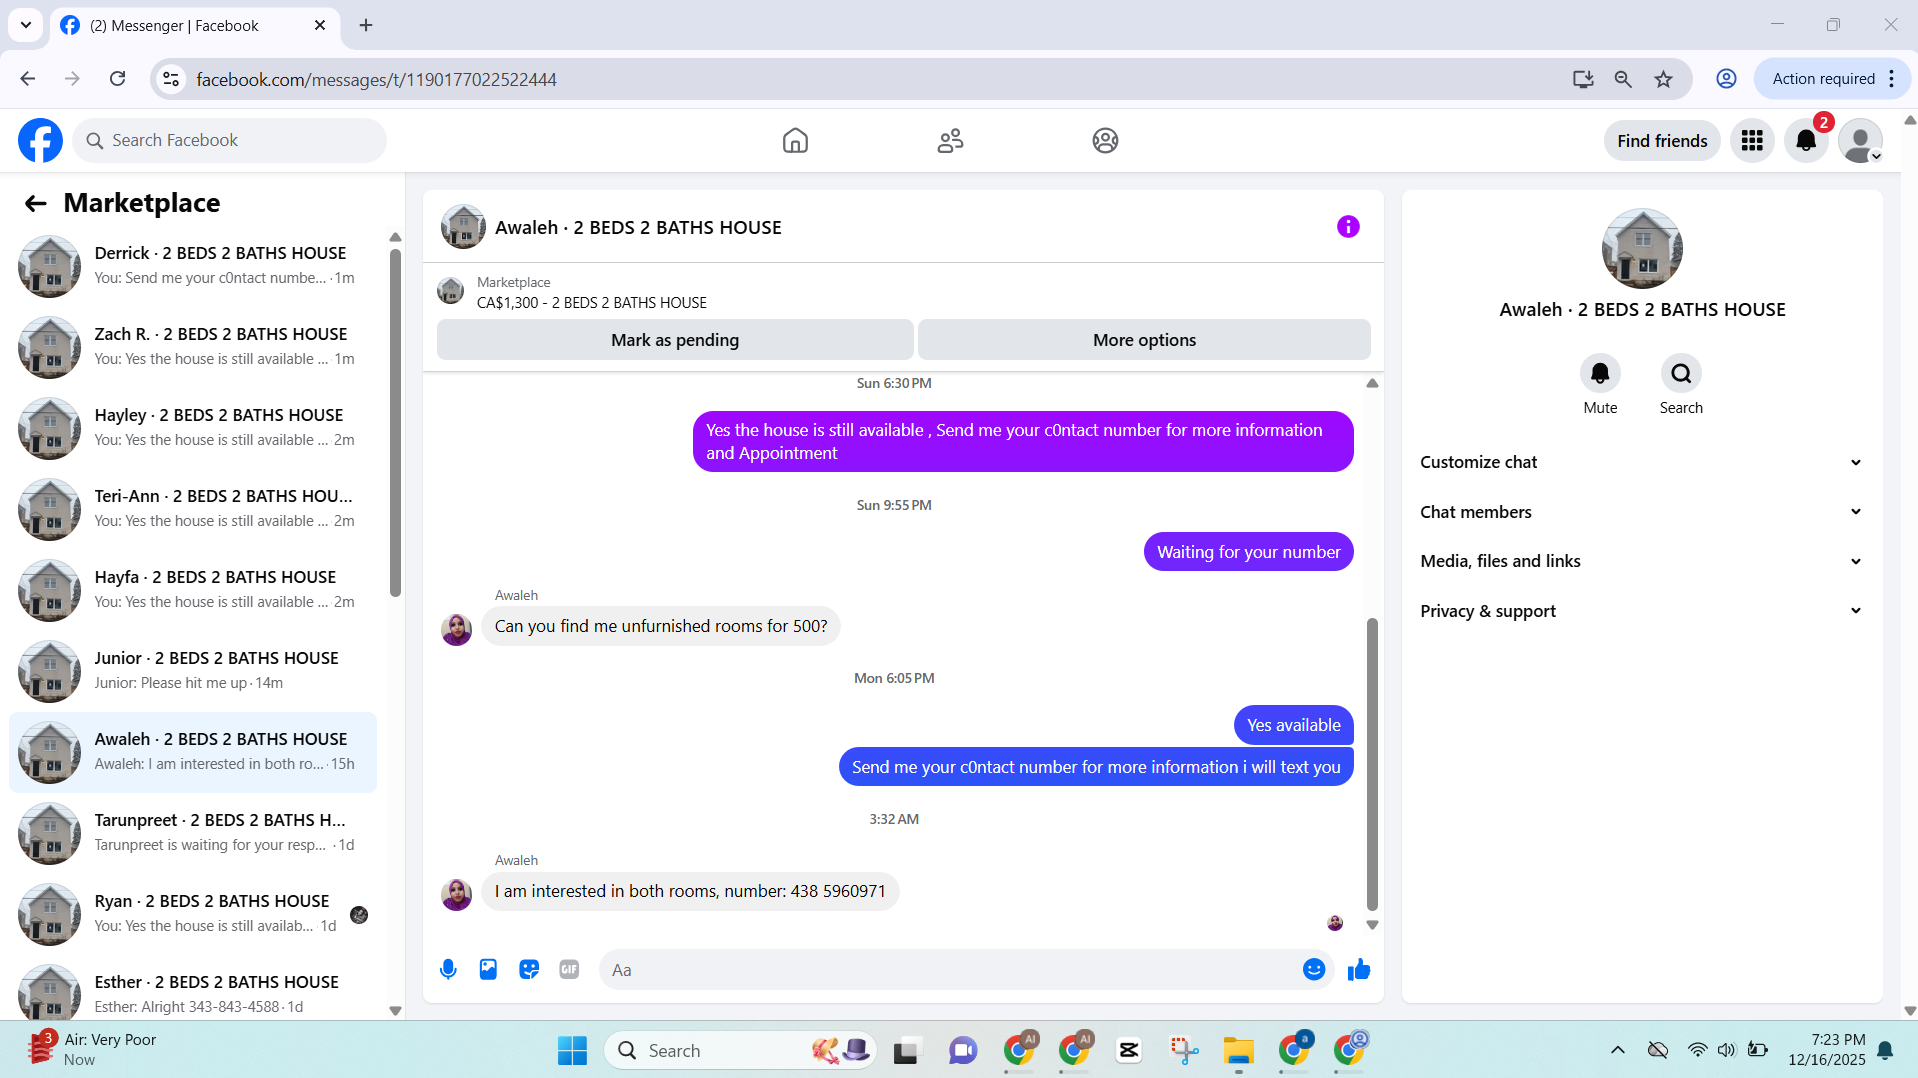
Task: Open Derrick's 2 BEDS 2 BATHS conversation
Action: 193,266
